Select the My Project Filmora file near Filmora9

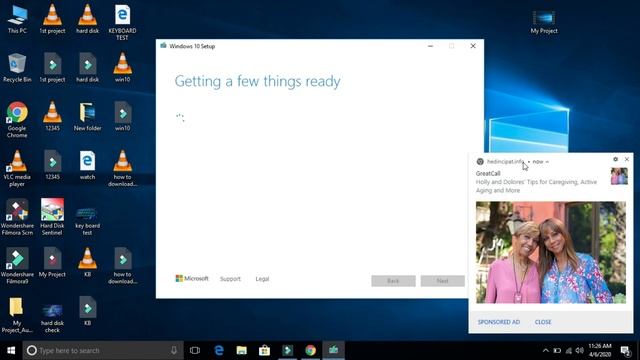tap(52, 262)
